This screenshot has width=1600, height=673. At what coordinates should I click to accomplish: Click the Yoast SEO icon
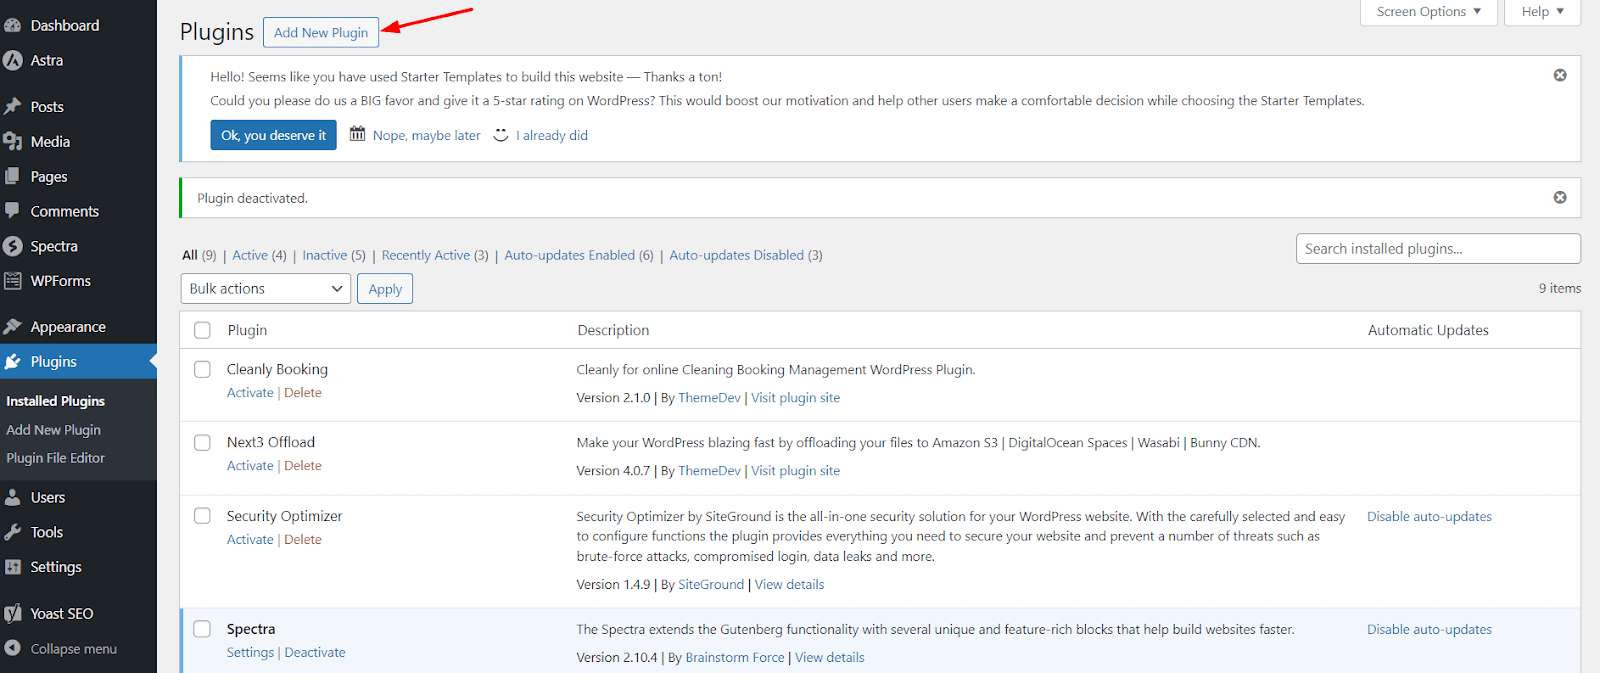(x=13, y=613)
